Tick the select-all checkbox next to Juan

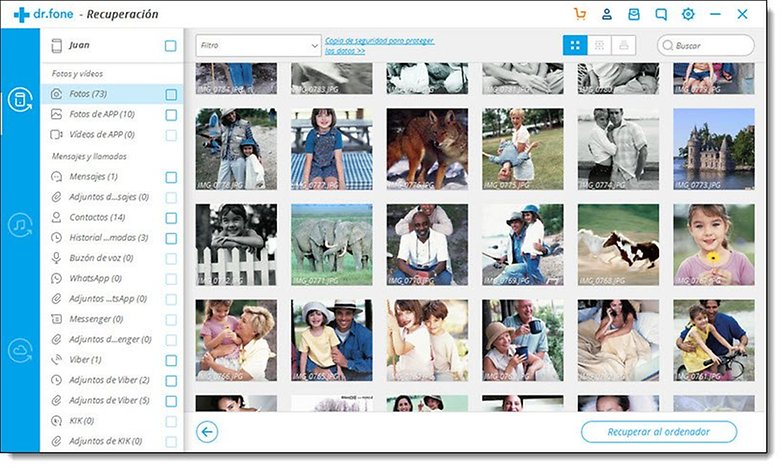click(x=171, y=46)
